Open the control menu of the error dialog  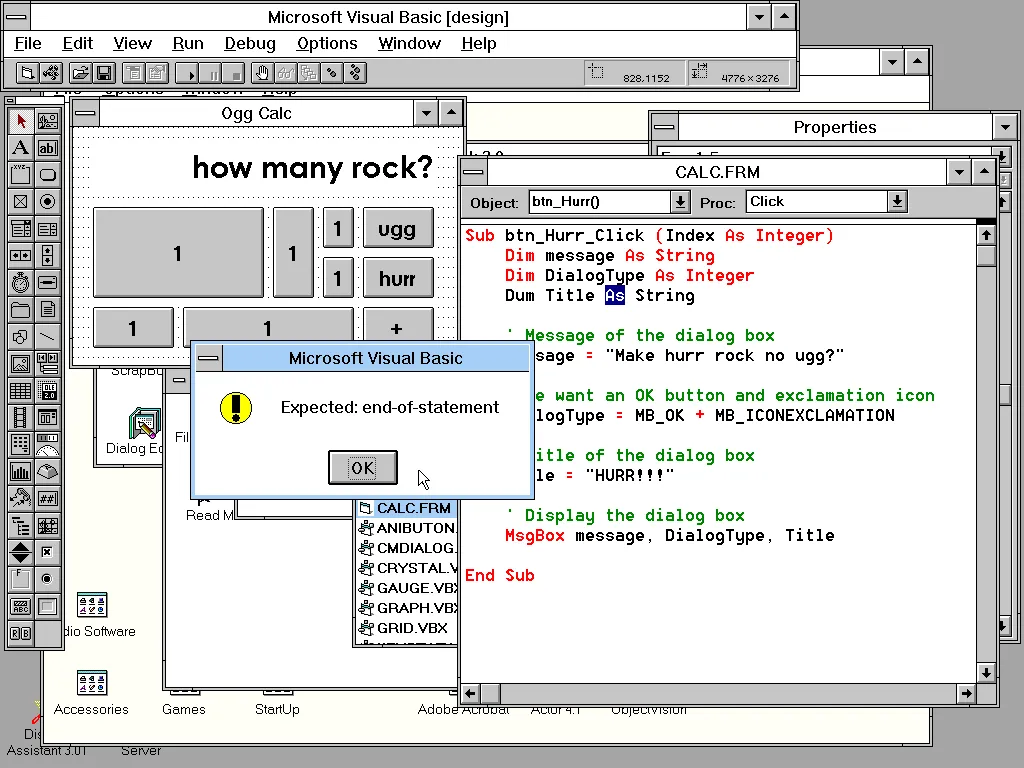[209, 358]
